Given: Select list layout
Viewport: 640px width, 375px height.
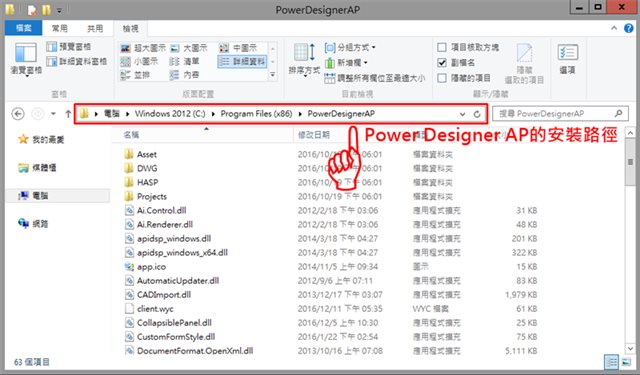Looking at the screenshot, I should [184, 62].
